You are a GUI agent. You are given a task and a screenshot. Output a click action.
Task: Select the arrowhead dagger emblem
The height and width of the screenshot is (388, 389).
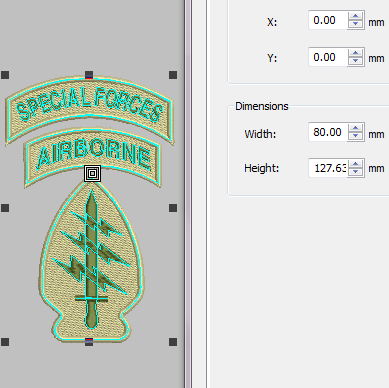[x=92, y=262]
